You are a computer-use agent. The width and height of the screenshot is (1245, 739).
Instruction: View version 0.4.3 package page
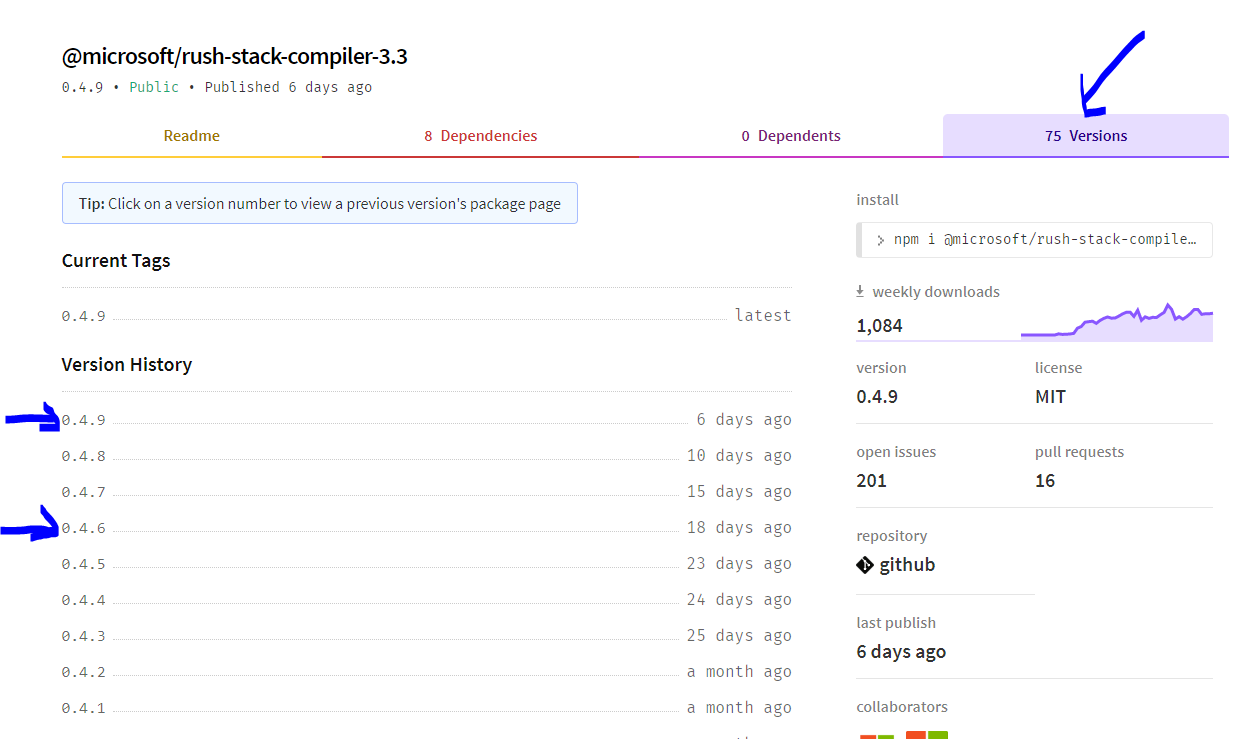[84, 636]
